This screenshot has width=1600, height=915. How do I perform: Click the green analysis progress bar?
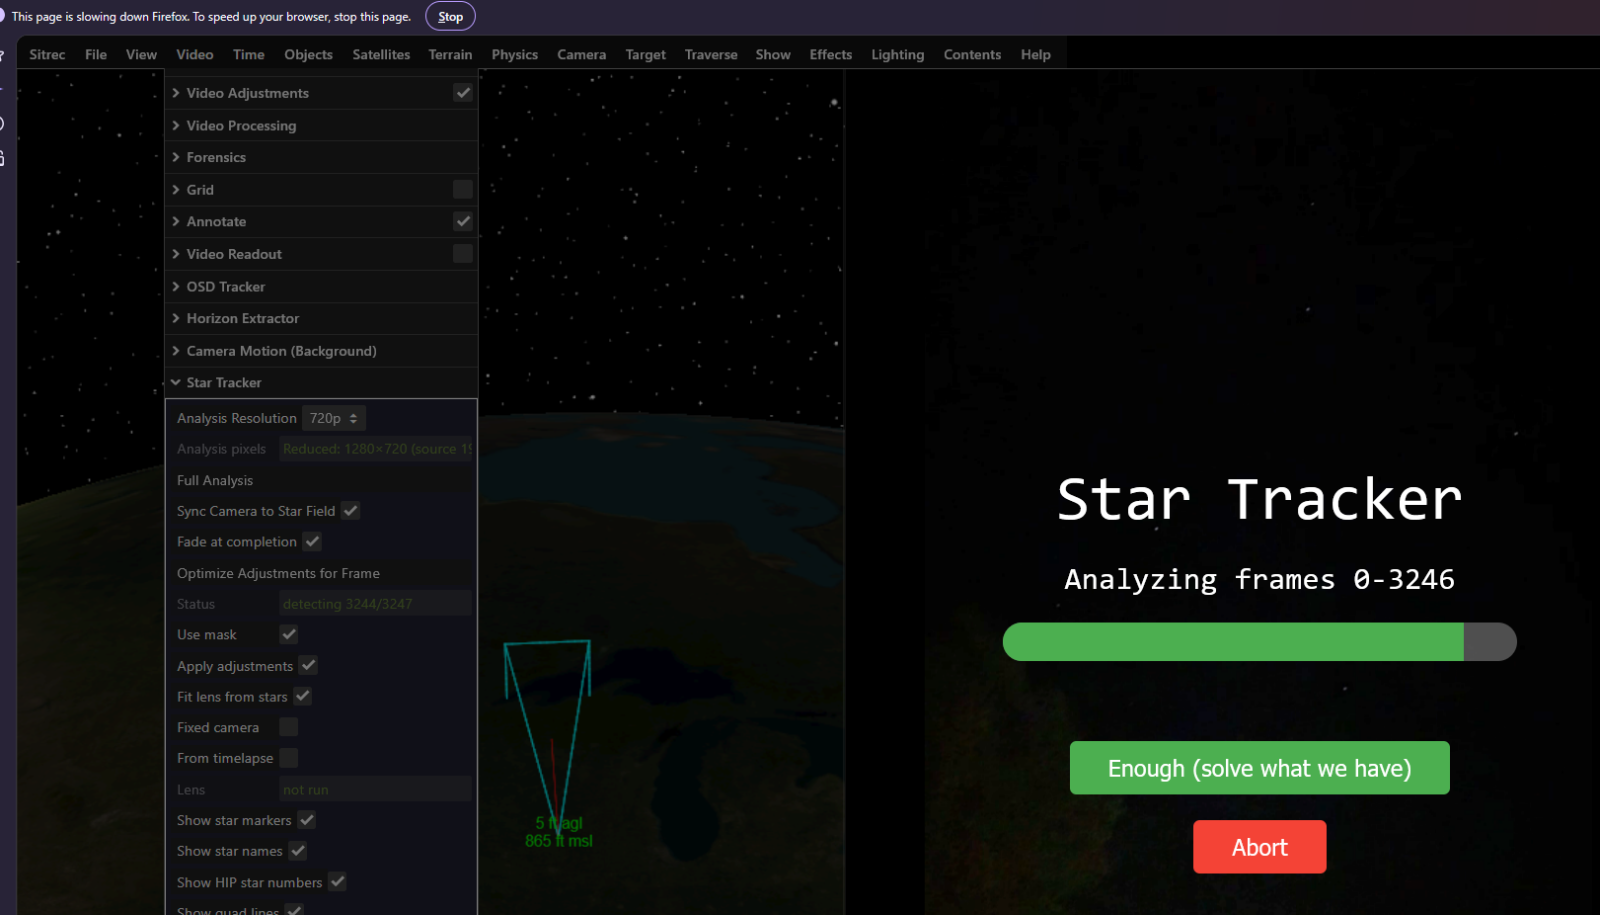[x=1259, y=642]
